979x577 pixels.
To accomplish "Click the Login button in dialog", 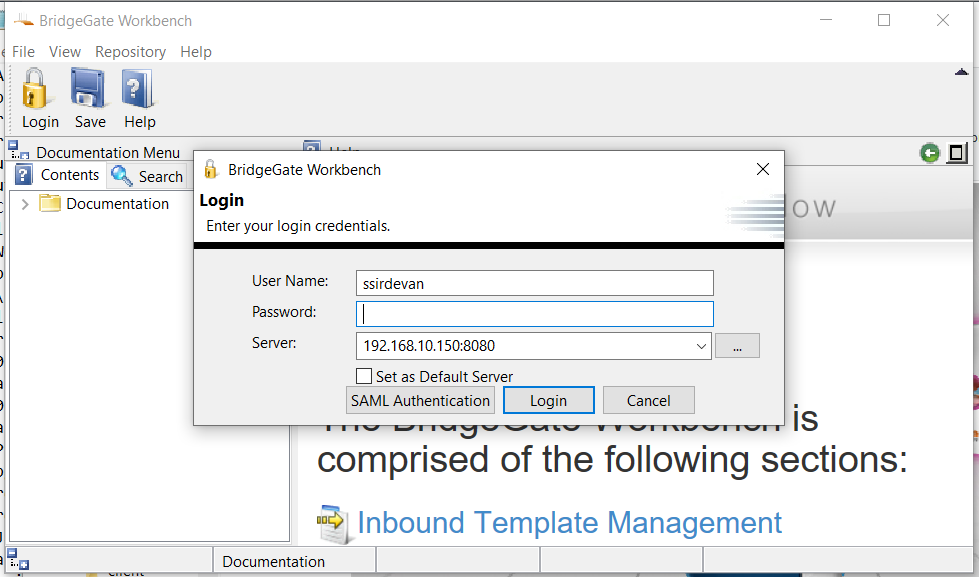I will 549,400.
